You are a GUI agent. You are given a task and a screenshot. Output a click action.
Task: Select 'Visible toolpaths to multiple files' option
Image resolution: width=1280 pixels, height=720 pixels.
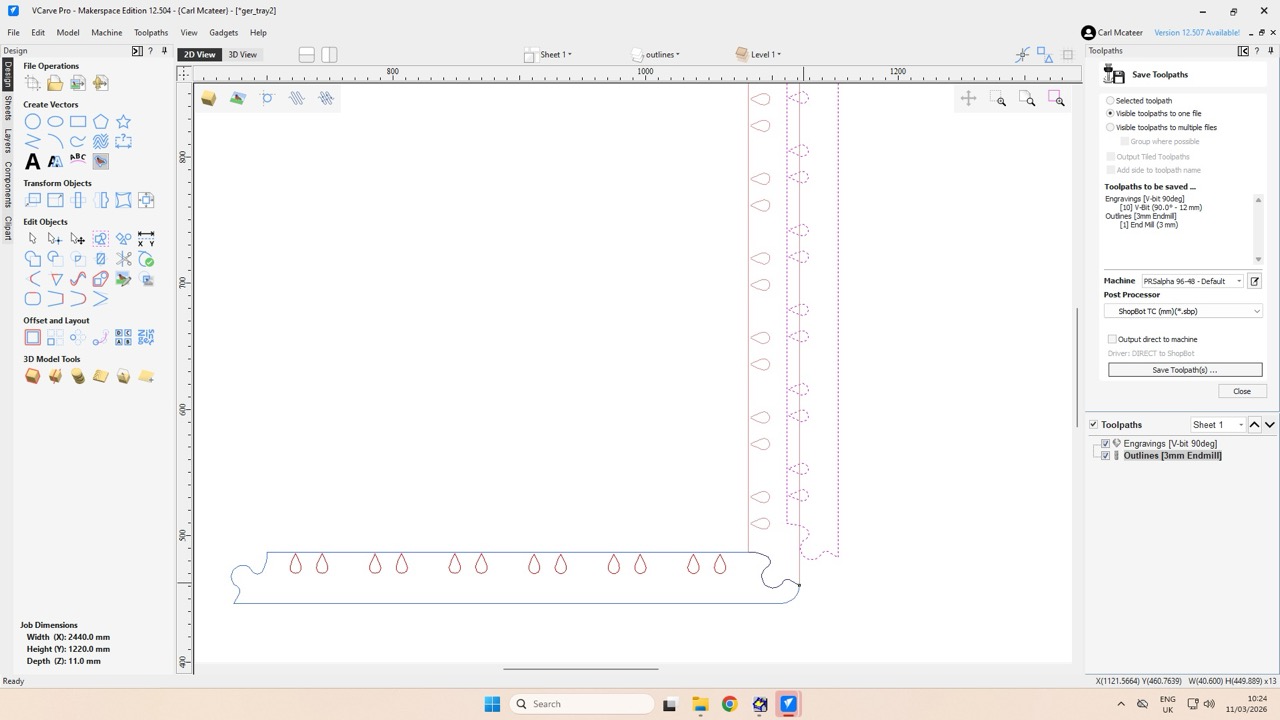pos(1110,128)
